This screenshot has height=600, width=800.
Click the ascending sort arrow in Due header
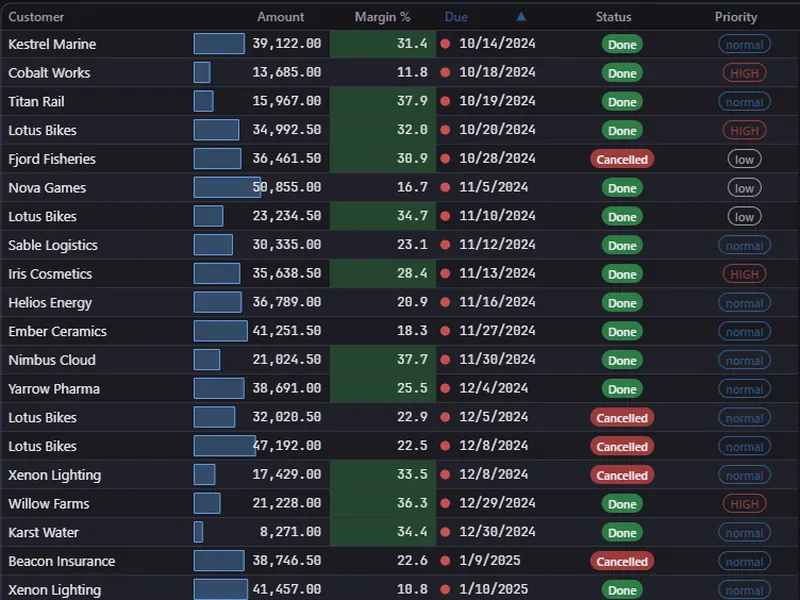[521, 17]
